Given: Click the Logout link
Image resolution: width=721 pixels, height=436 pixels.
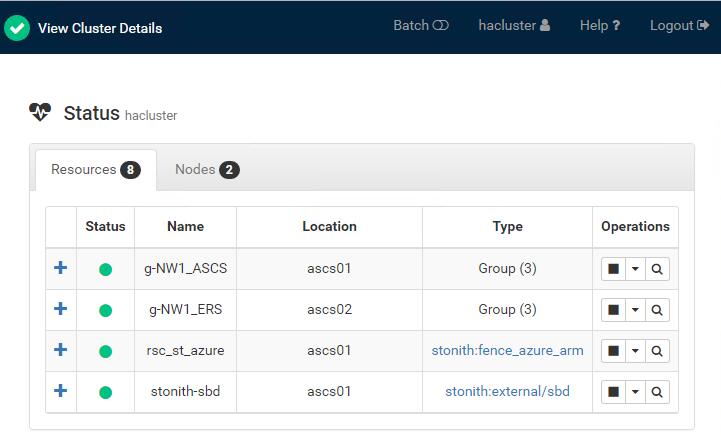Looking at the screenshot, I should tap(679, 25).
